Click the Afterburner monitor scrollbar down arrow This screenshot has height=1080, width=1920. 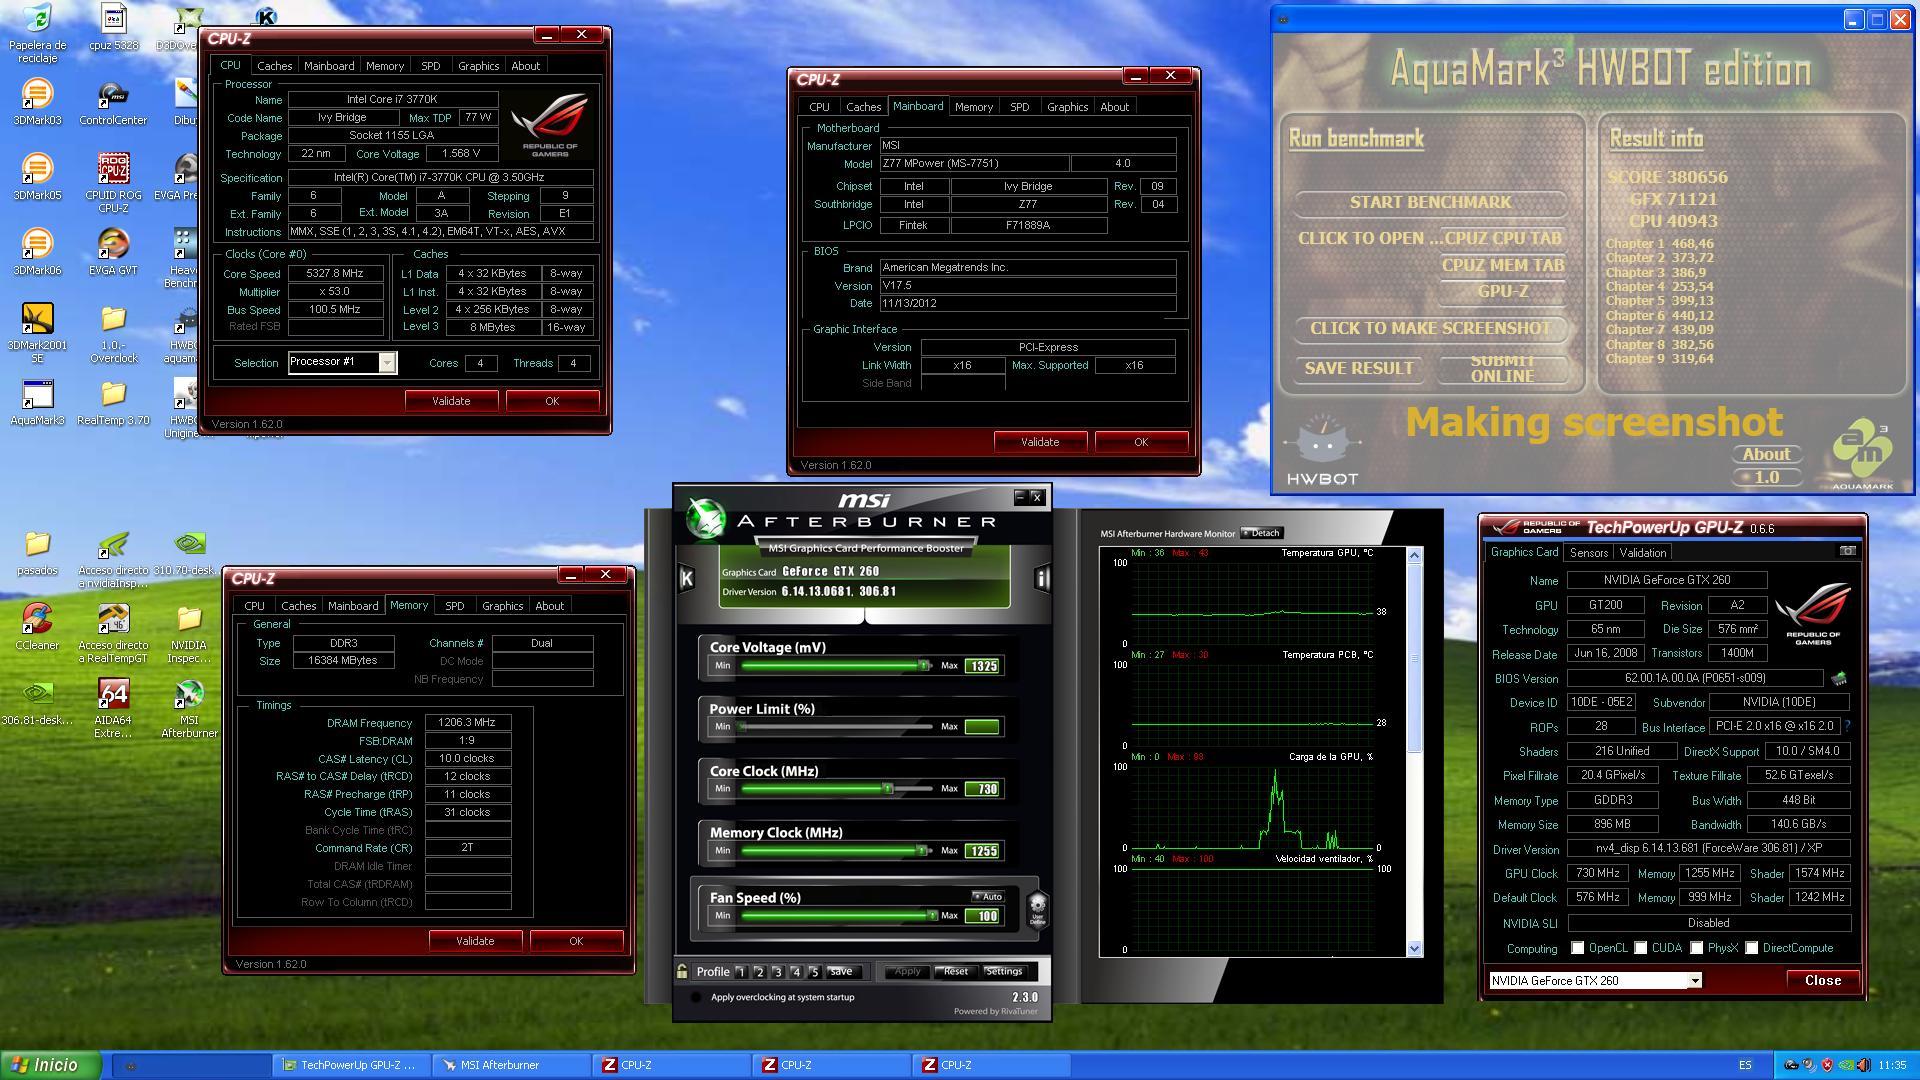click(x=1414, y=948)
